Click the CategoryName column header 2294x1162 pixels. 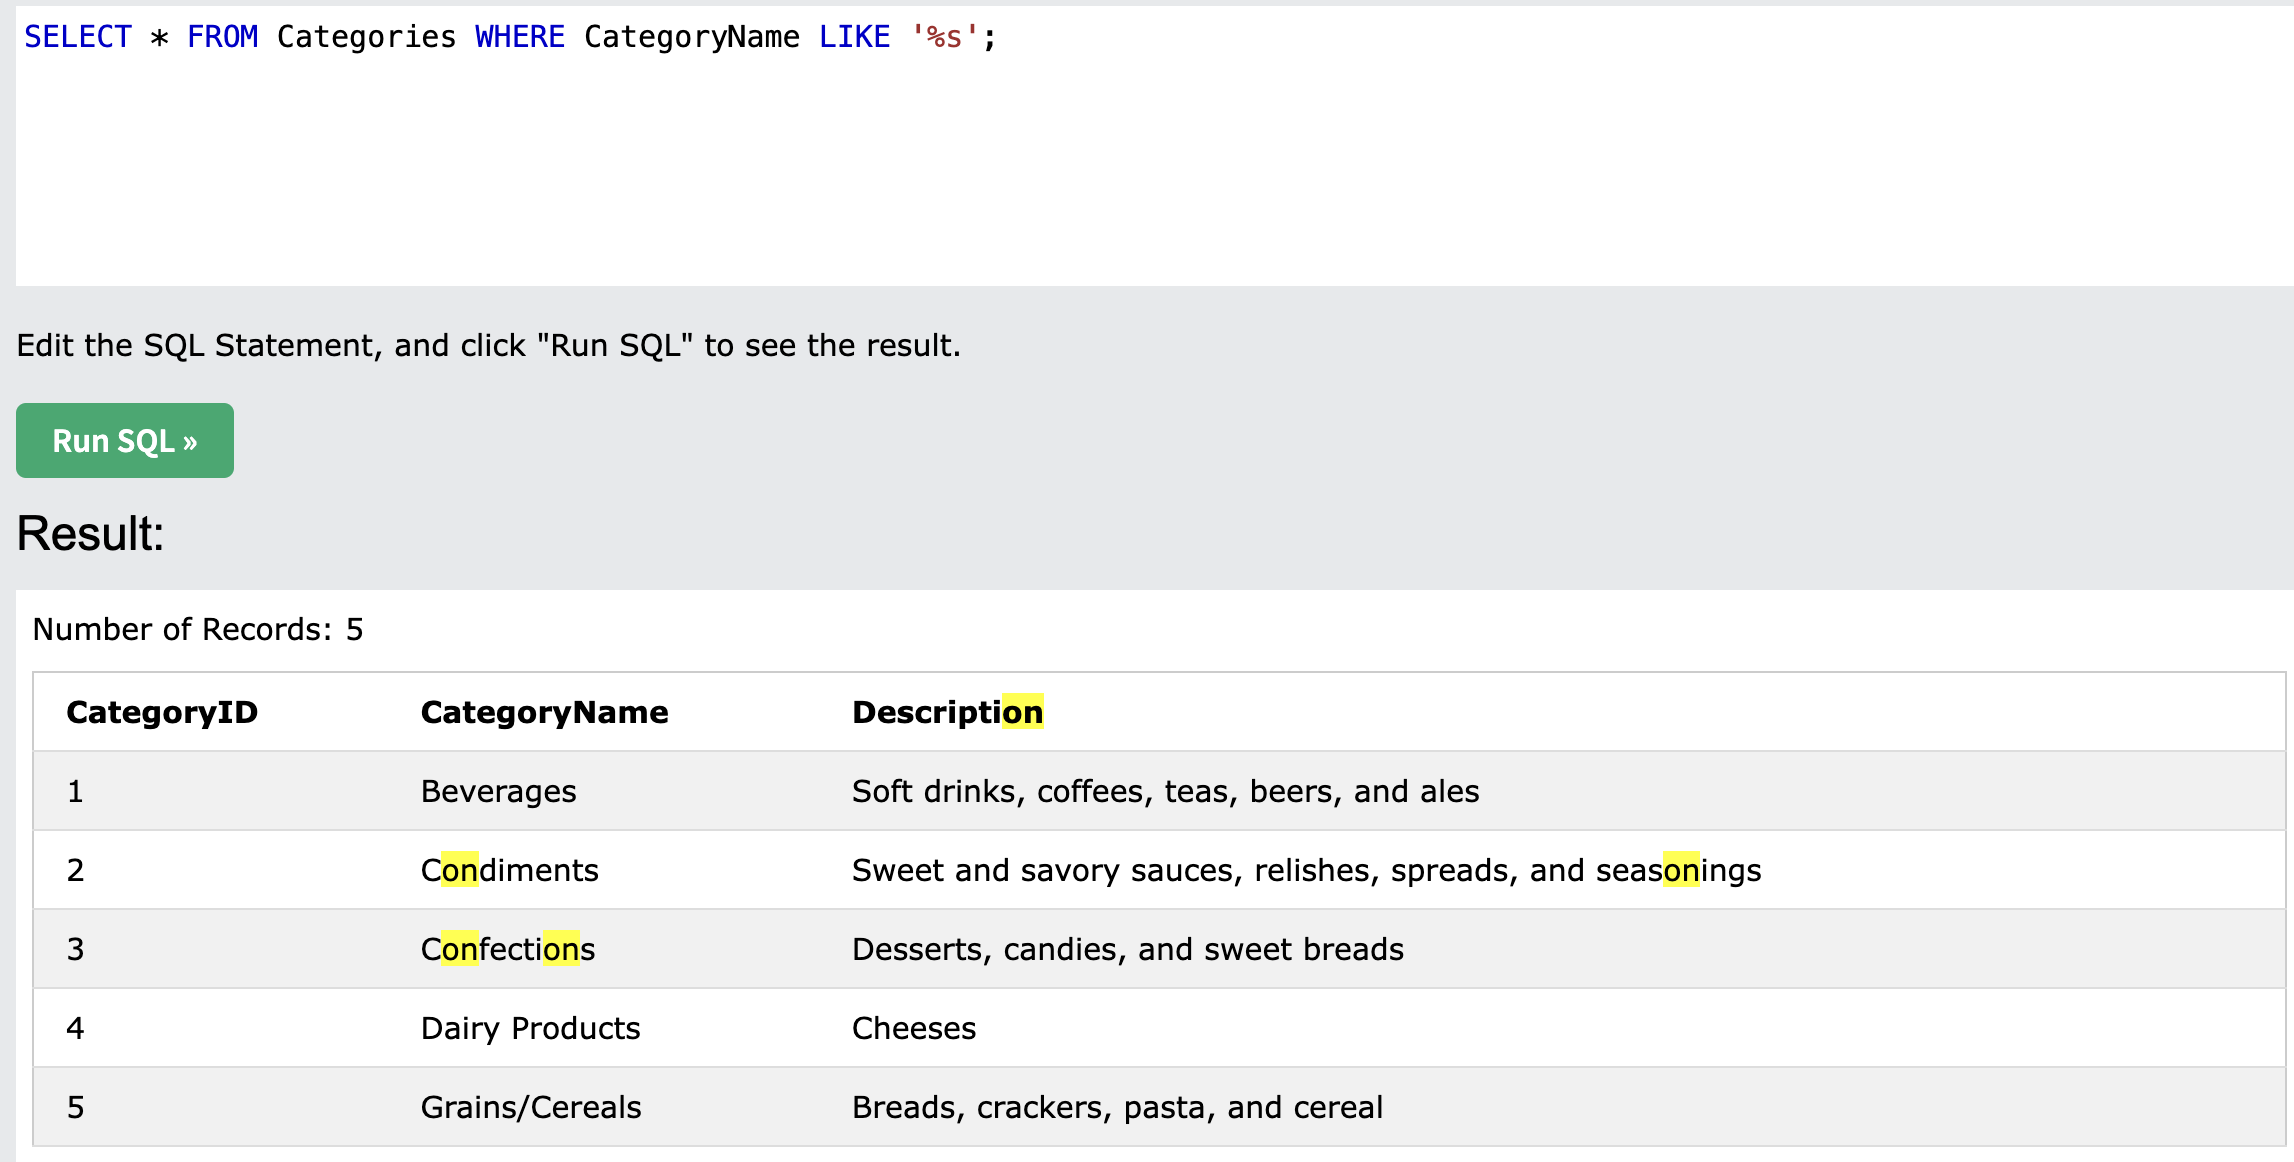point(544,712)
